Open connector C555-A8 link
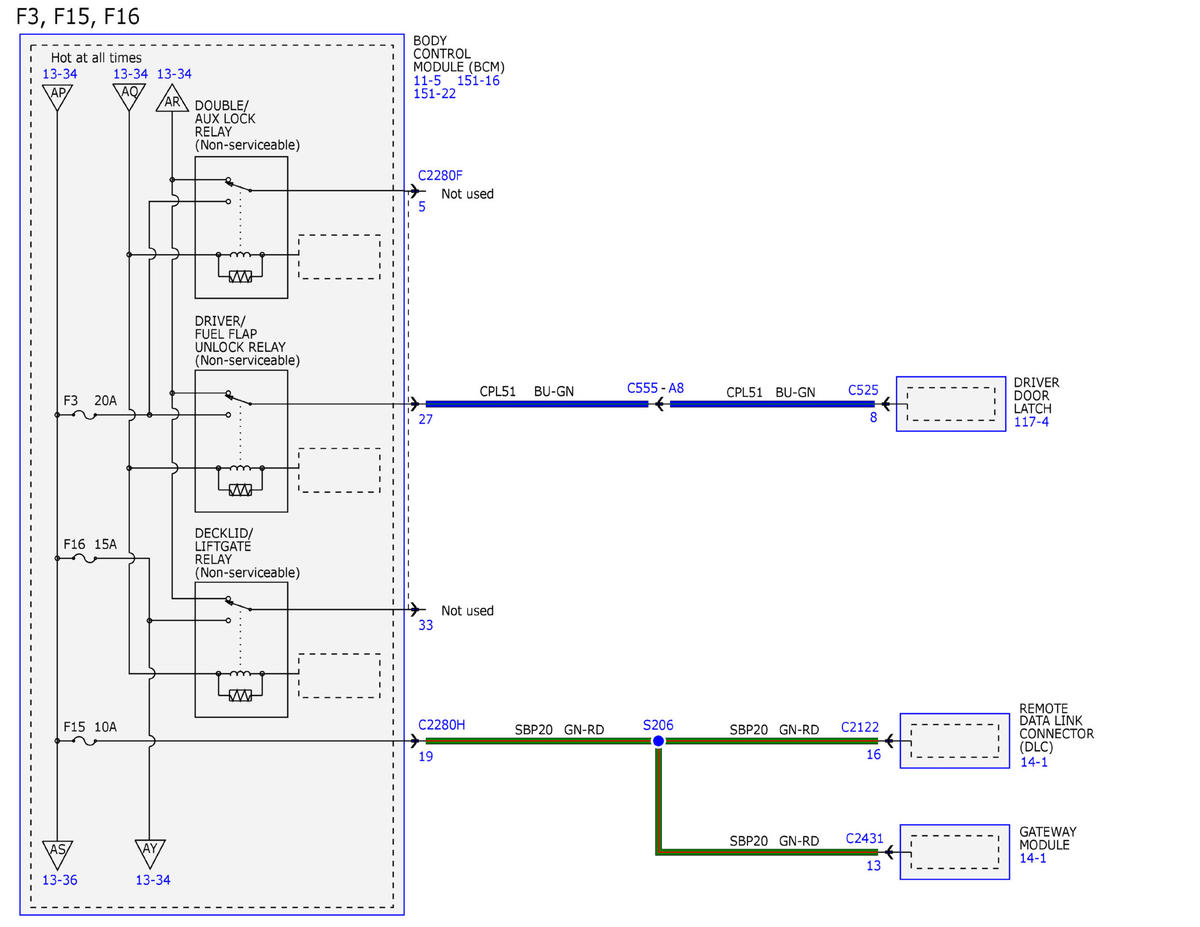 click(656, 387)
